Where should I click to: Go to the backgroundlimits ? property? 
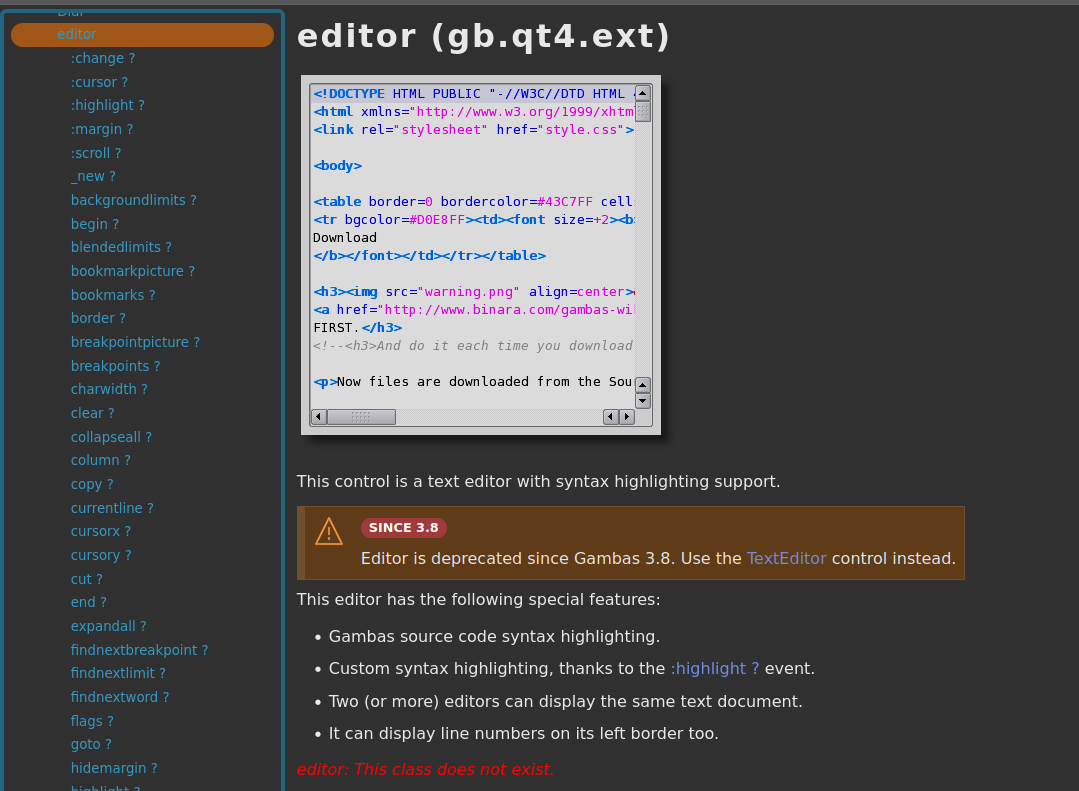(133, 200)
